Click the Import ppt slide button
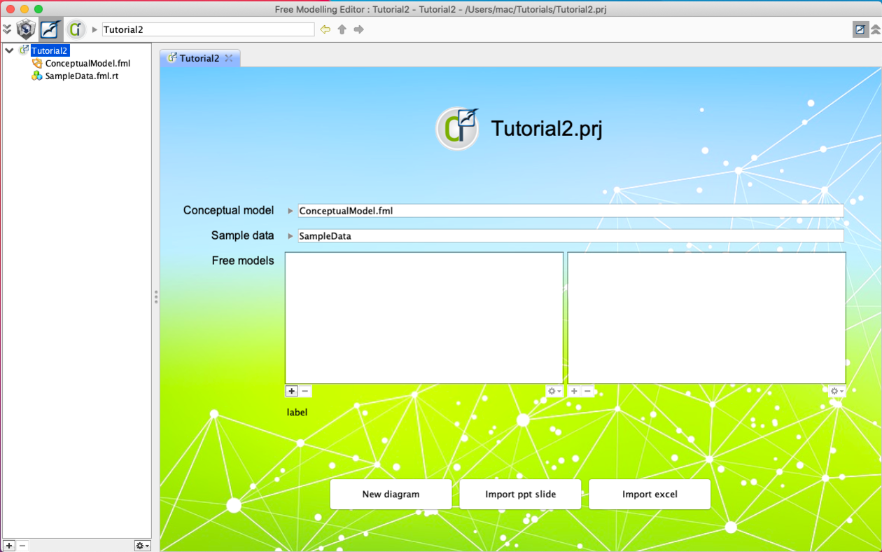The width and height of the screenshot is (882, 552). coord(520,494)
